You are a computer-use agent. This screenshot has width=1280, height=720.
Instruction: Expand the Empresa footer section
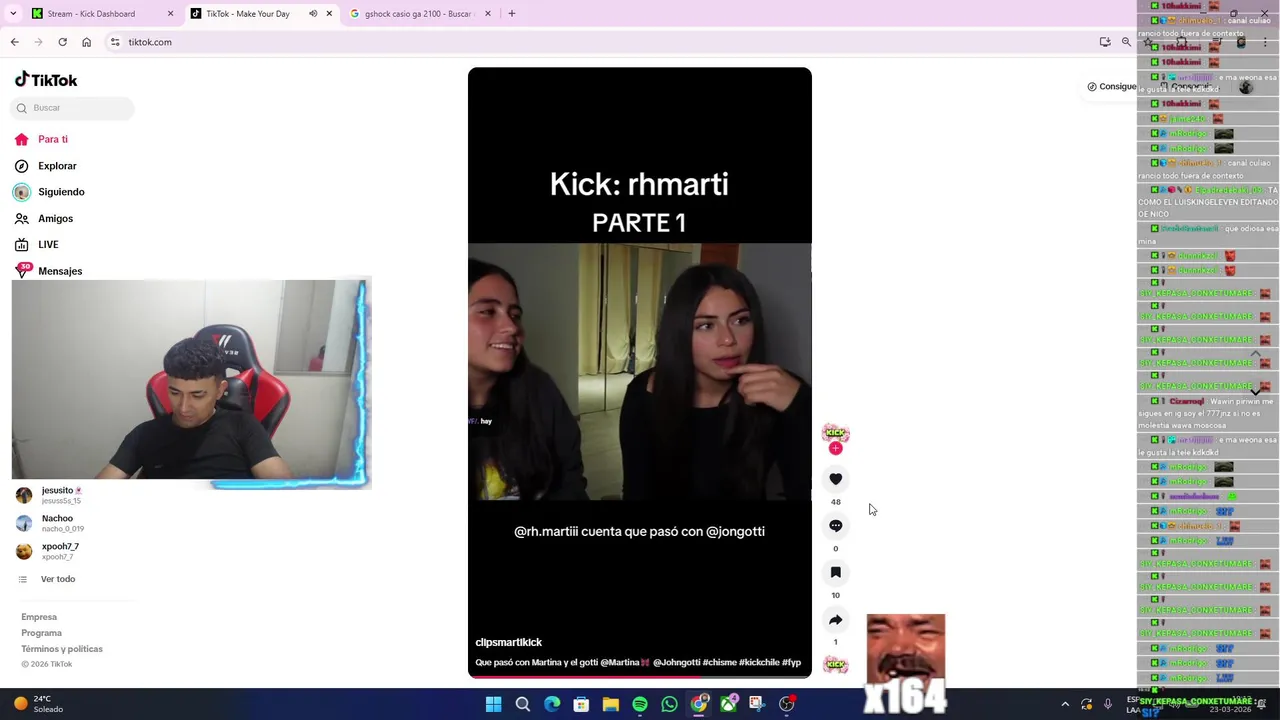pos(39,617)
